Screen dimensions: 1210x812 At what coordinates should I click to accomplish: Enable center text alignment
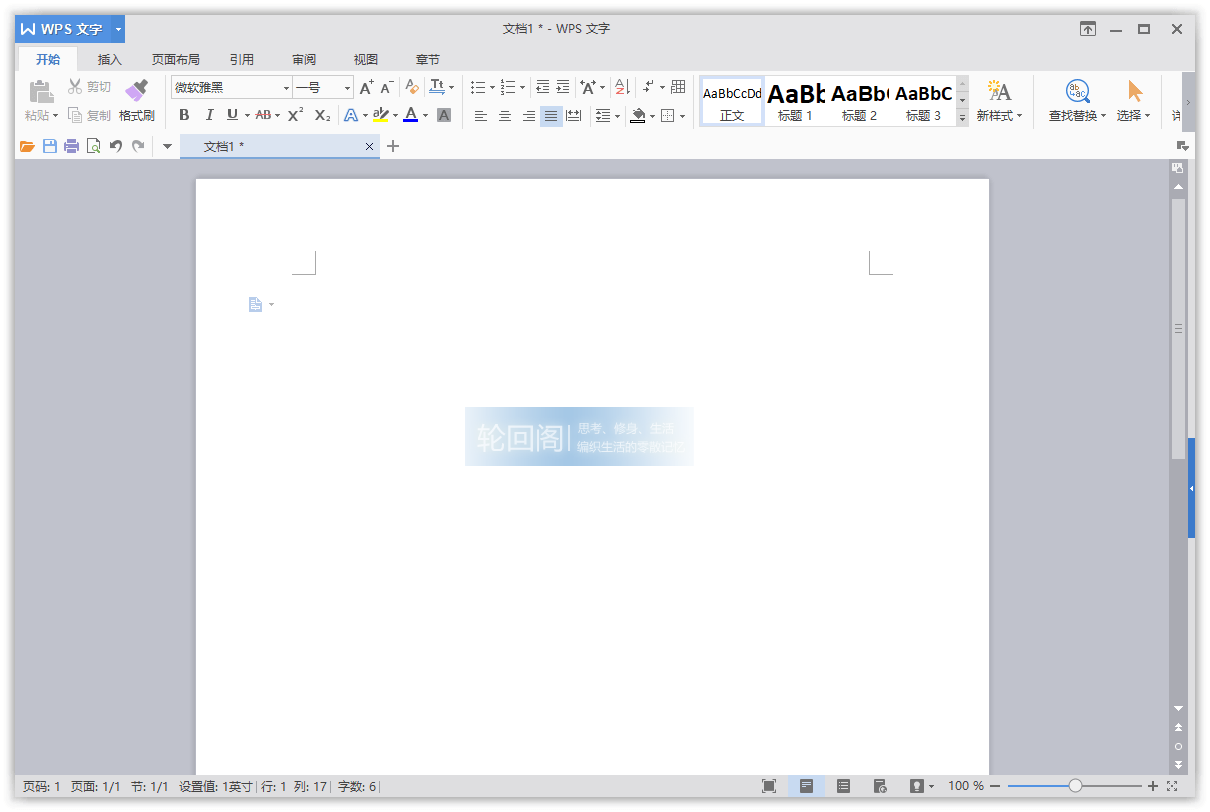(x=504, y=116)
